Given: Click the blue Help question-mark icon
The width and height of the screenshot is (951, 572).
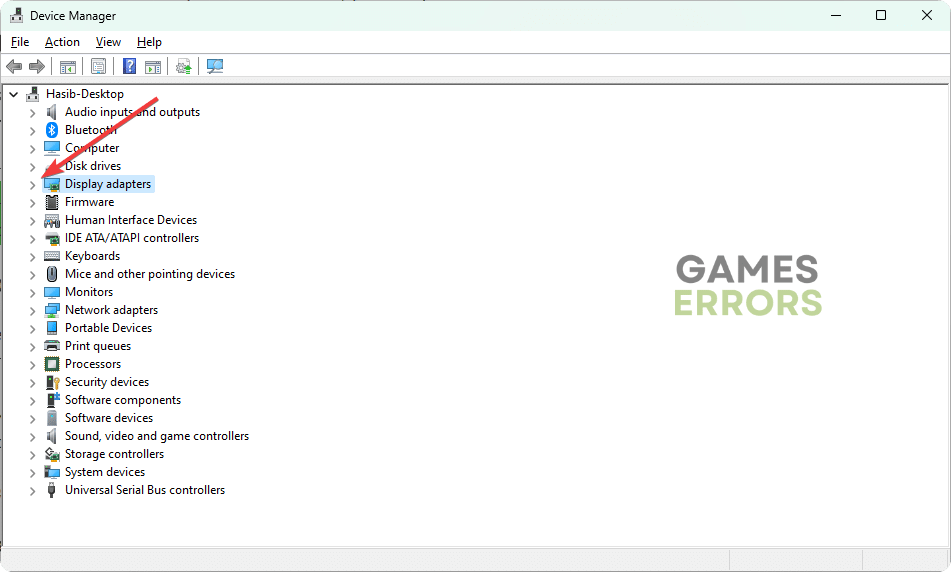Looking at the screenshot, I should click(x=129, y=67).
